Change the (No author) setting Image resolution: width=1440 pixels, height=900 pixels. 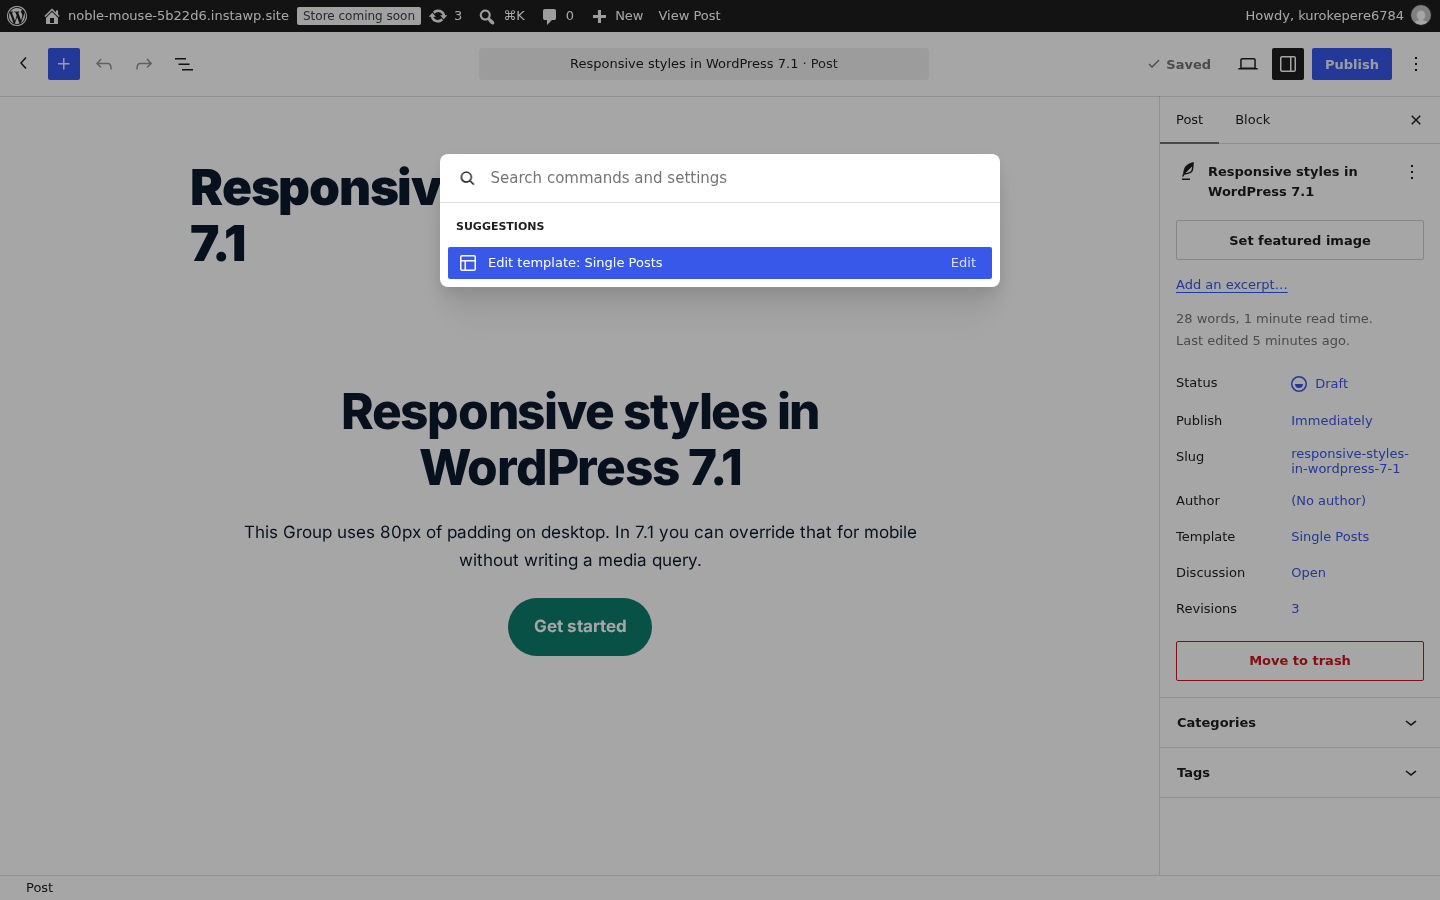pos(1328,501)
